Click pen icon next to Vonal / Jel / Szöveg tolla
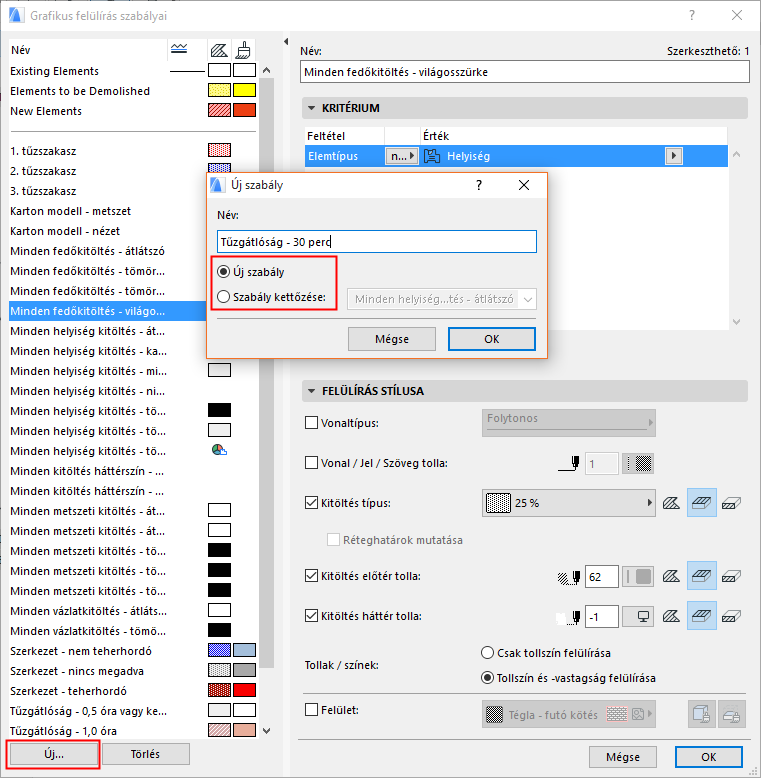 569,463
